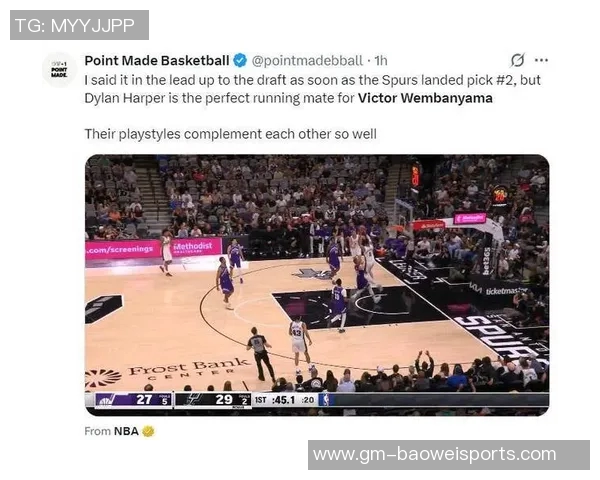600x480 pixels.
Task: Click the Methodist courtside banner ad
Action: pyautogui.click(x=192, y=247)
